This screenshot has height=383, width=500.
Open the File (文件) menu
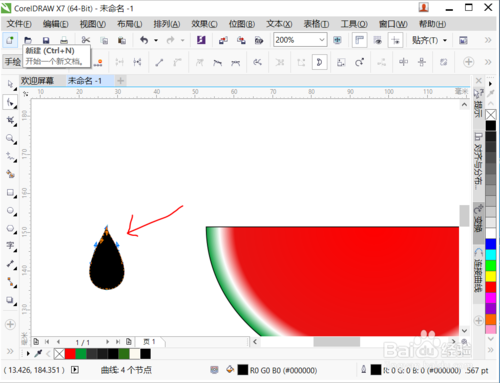[19, 24]
